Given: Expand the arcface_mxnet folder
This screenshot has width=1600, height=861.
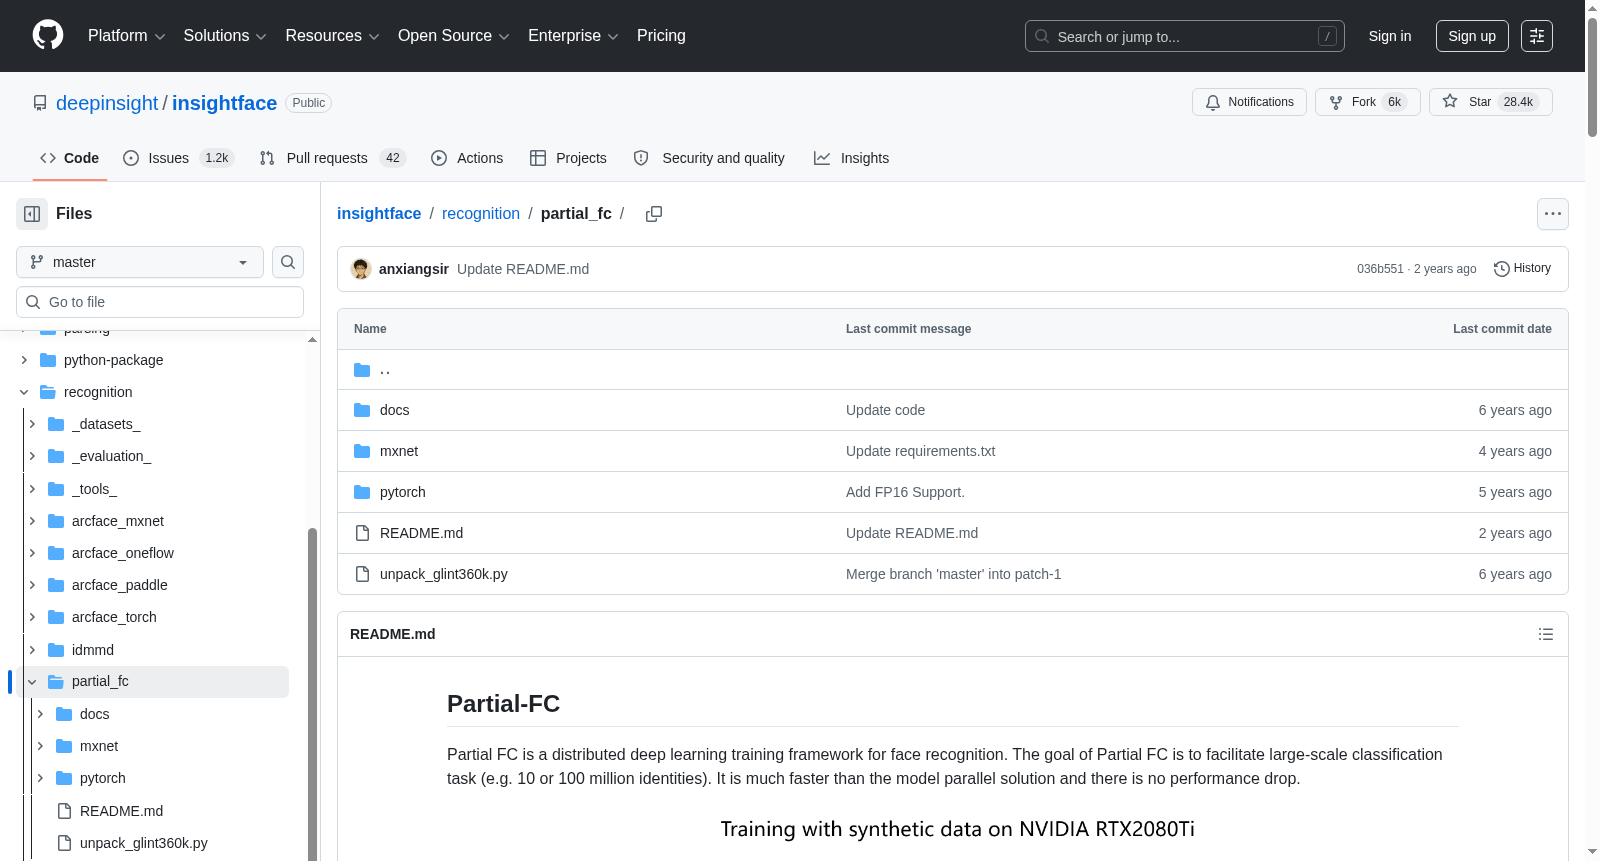Looking at the screenshot, I should tap(32, 521).
